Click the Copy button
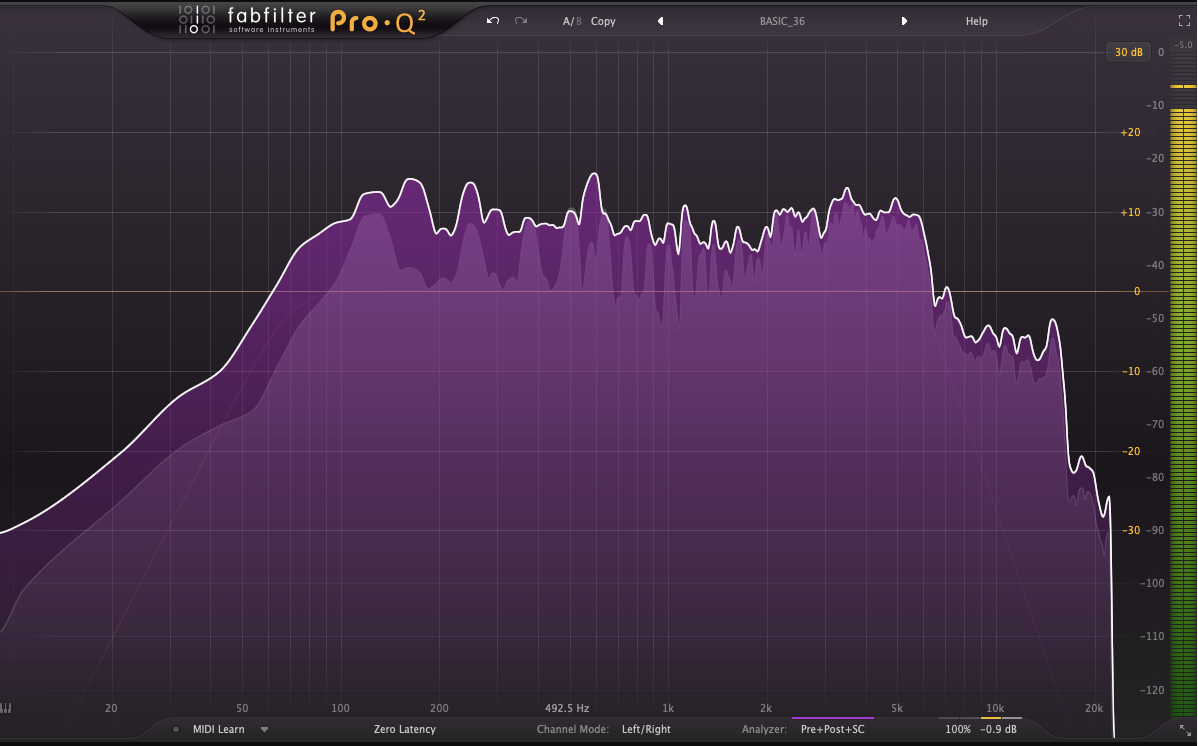1198x746 pixels. click(603, 21)
